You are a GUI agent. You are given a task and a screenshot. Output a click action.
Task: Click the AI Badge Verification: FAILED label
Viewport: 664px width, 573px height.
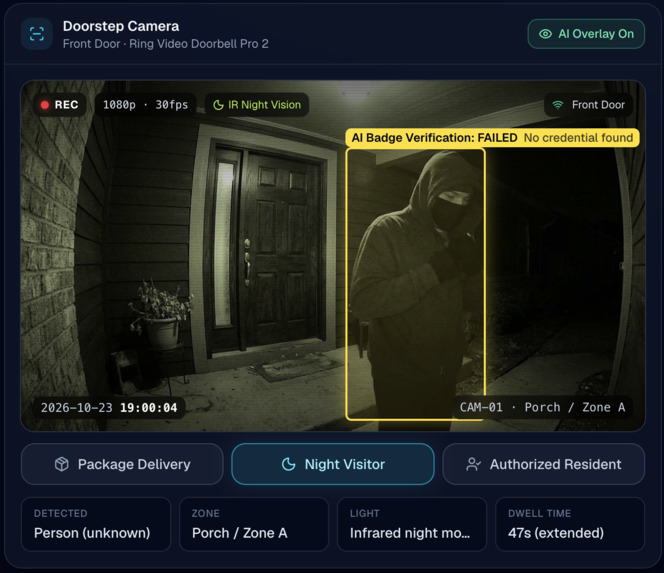(434, 138)
